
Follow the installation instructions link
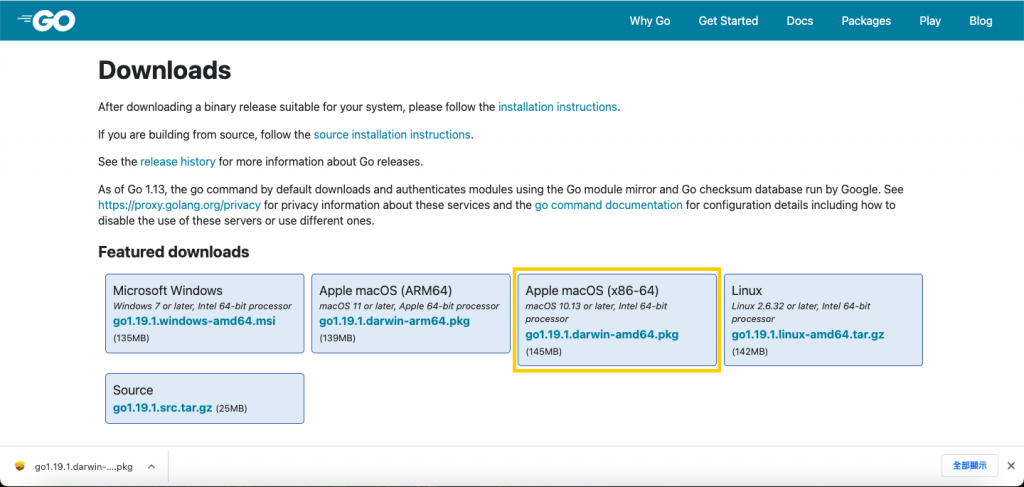tap(557, 107)
